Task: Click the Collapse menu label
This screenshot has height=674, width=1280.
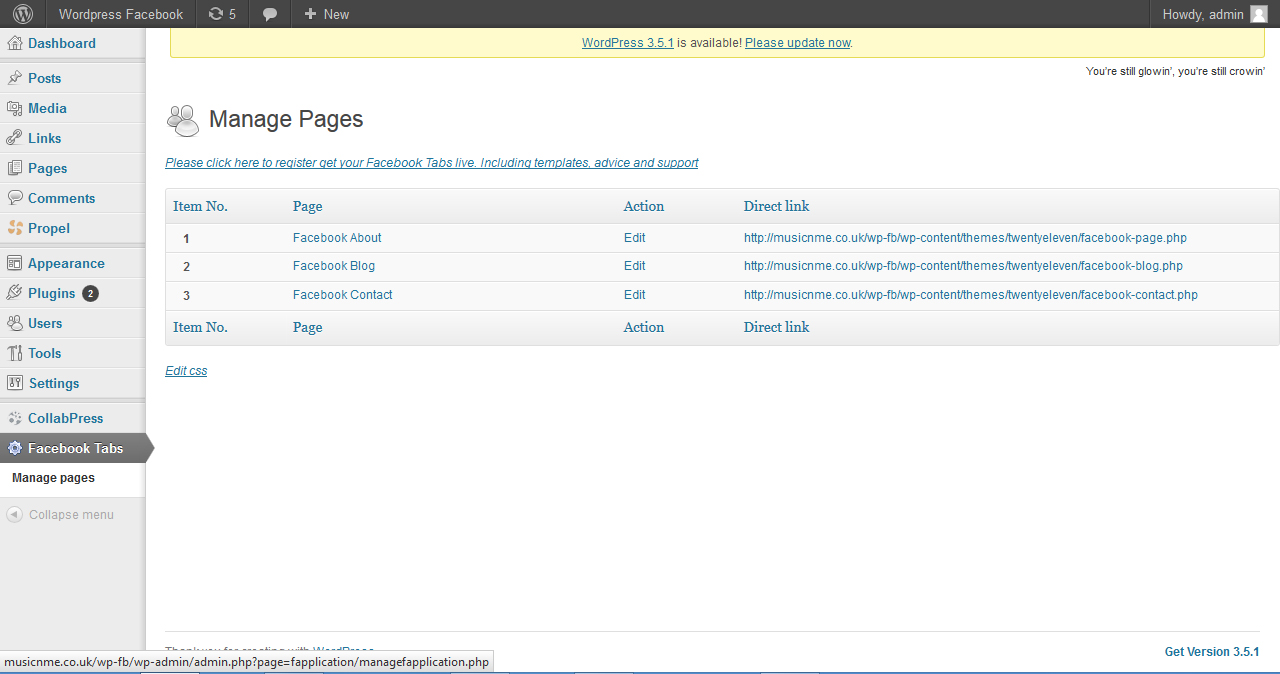Action: coord(71,515)
